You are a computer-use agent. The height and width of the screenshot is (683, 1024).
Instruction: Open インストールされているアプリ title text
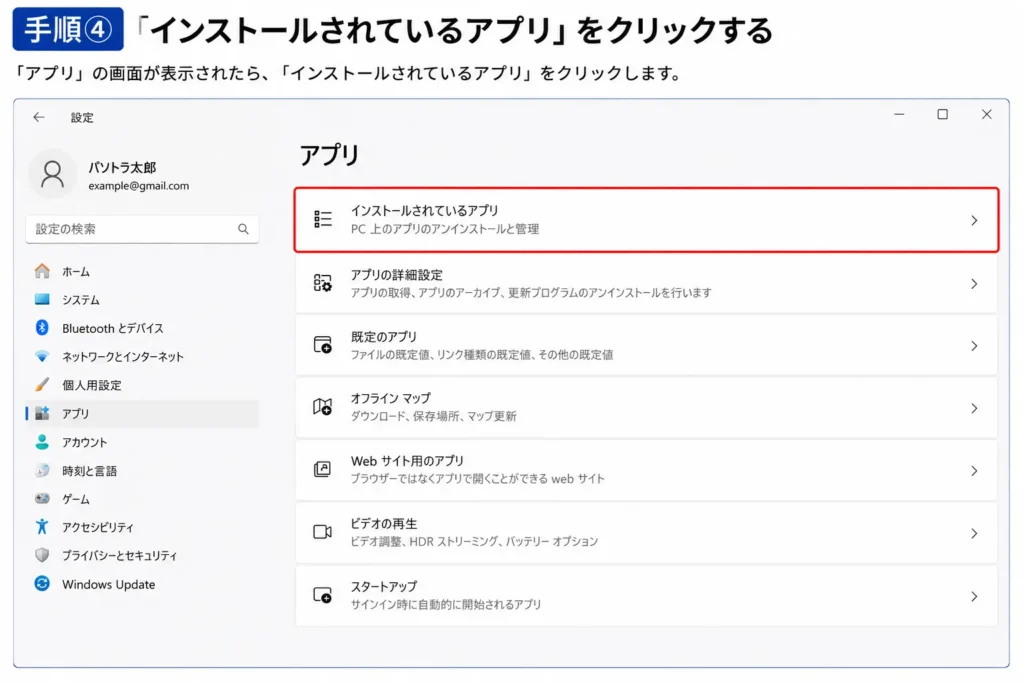tap(424, 211)
